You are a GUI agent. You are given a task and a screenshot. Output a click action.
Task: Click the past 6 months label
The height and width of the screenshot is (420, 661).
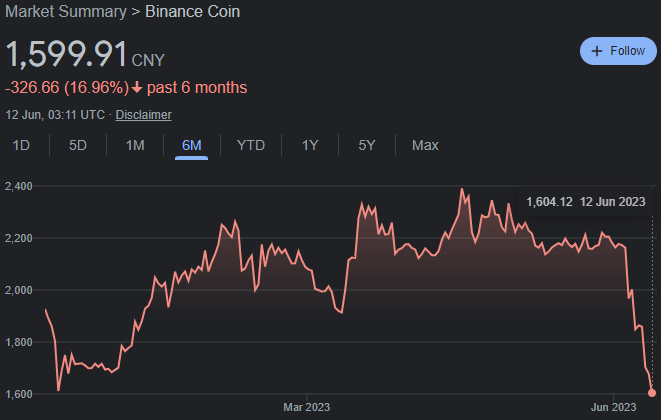(197, 88)
